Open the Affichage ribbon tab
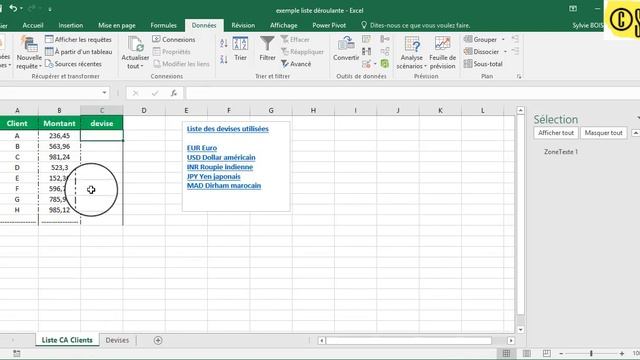Image resolution: width=640 pixels, height=360 pixels. coord(284,25)
